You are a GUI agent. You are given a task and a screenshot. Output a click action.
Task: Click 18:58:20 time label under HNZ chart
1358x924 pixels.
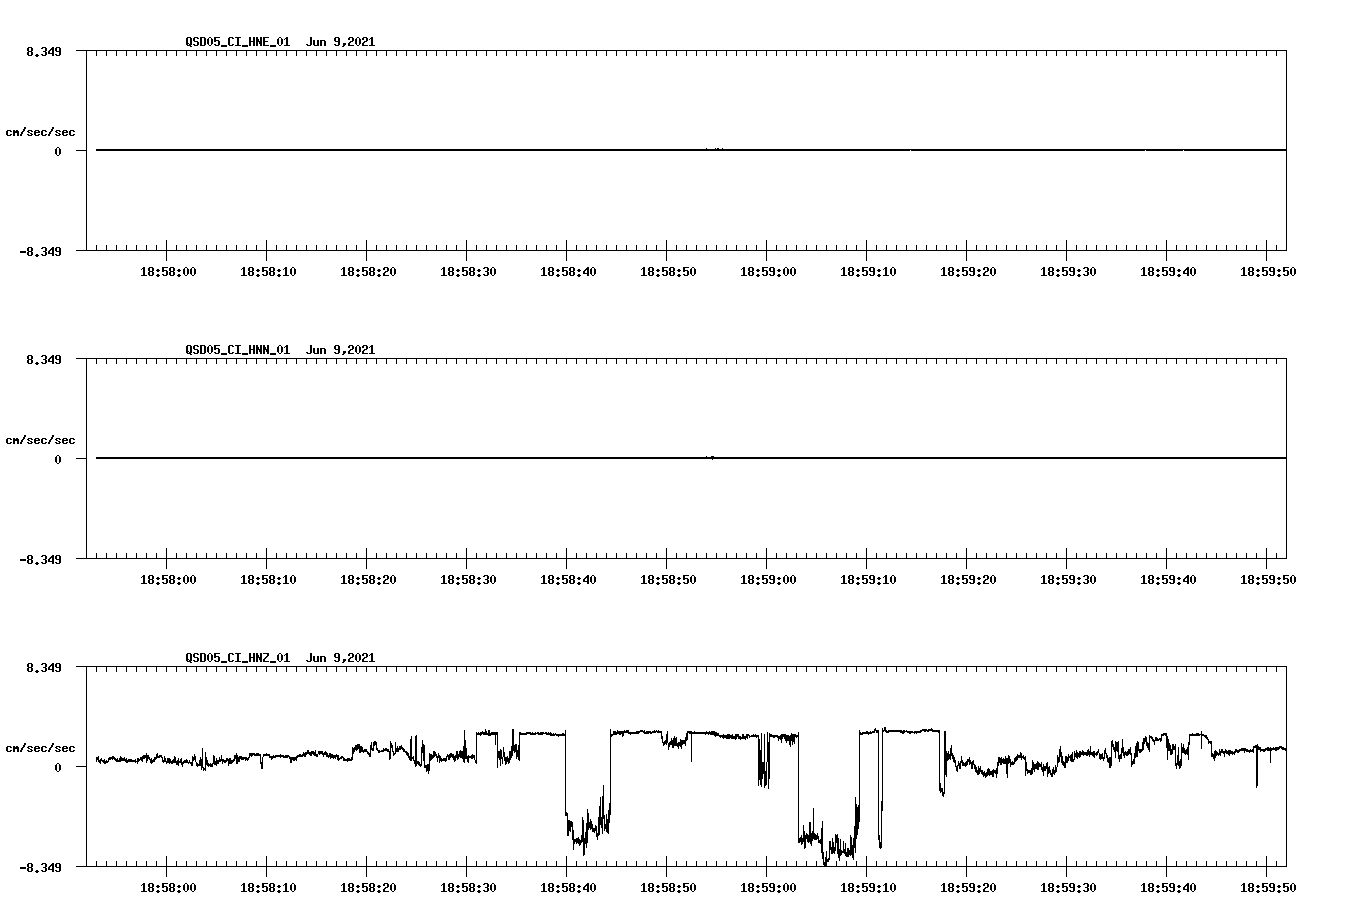368,887
